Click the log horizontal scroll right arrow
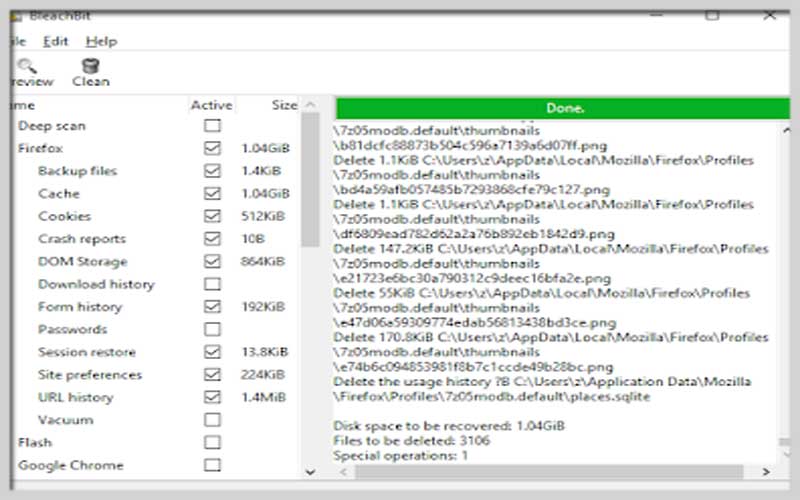The image size is (800, 500). 766,472
